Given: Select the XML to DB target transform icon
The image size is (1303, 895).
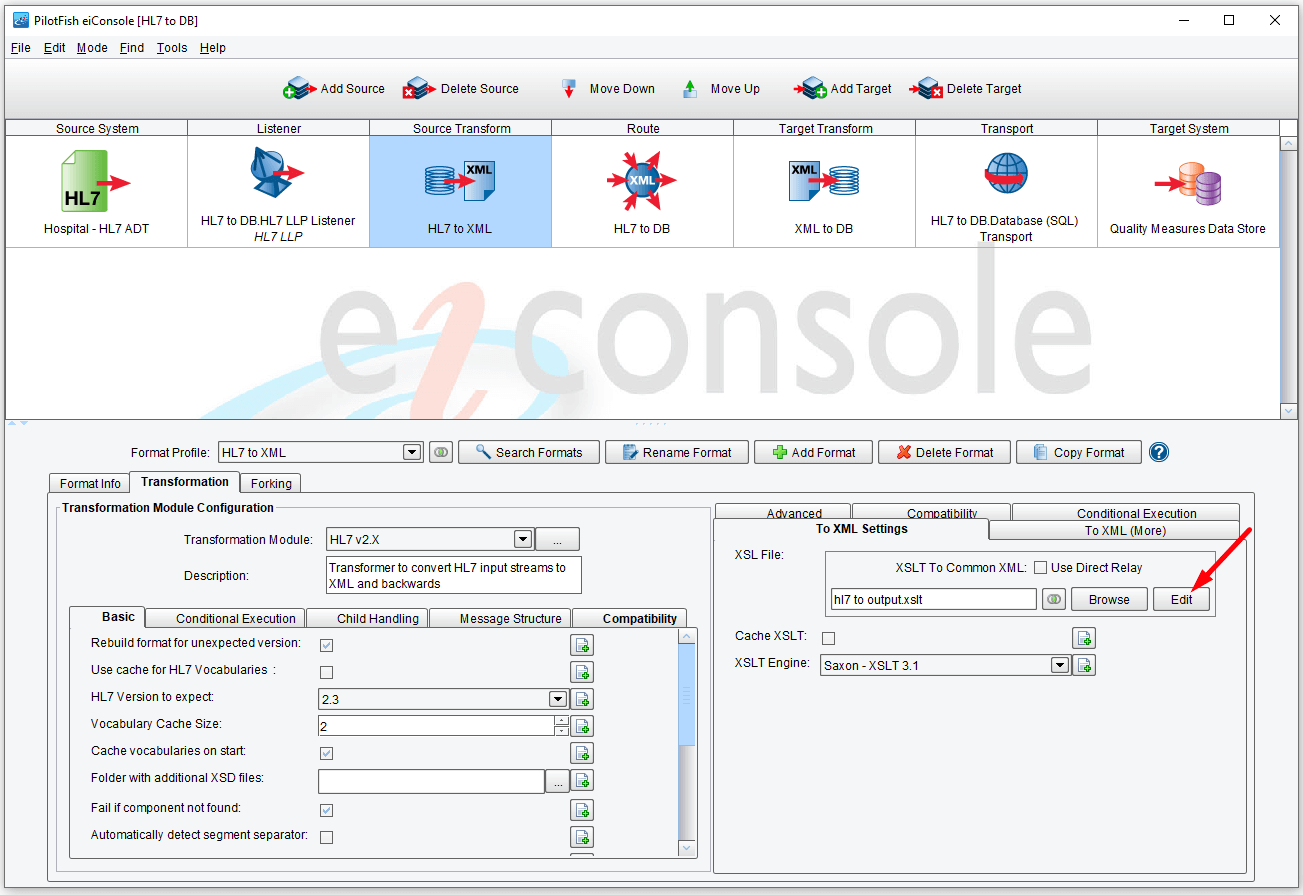Looking at the screenshot, I should (x=824, y=180).
